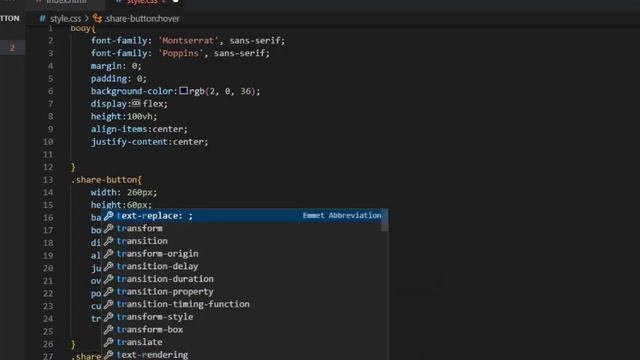Choose transform-box suggestion
The height and width of the screenshot is (360, 640).
244,329
